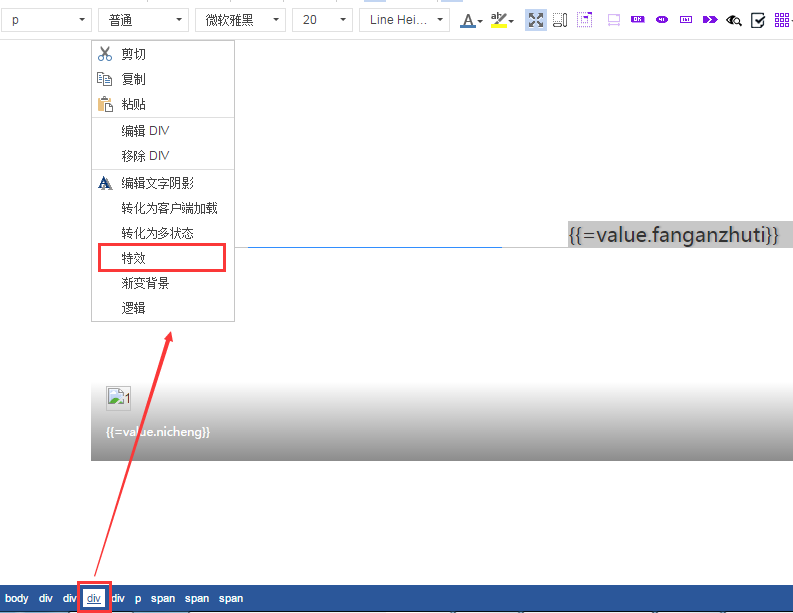Screen dimensions: 793x613
Task: Toggle the maximize editor icon
Action: (536, 20)
